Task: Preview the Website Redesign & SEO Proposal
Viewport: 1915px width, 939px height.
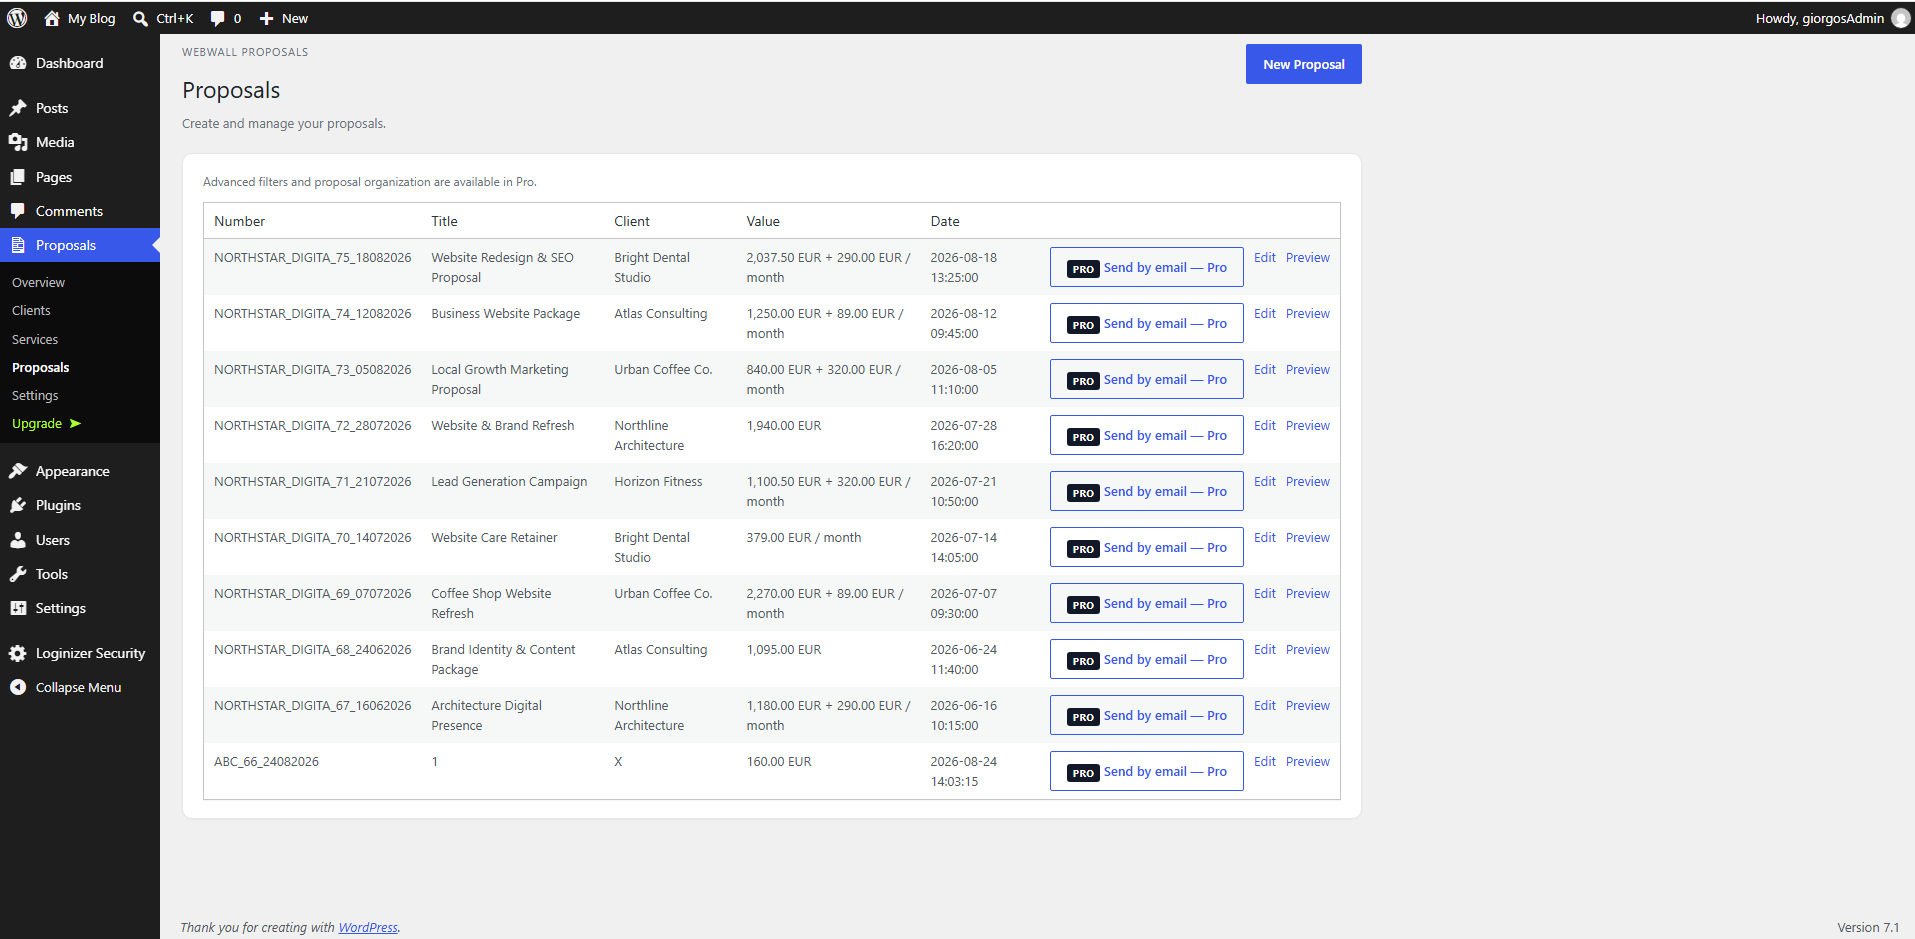Action: pos(1308,257)
